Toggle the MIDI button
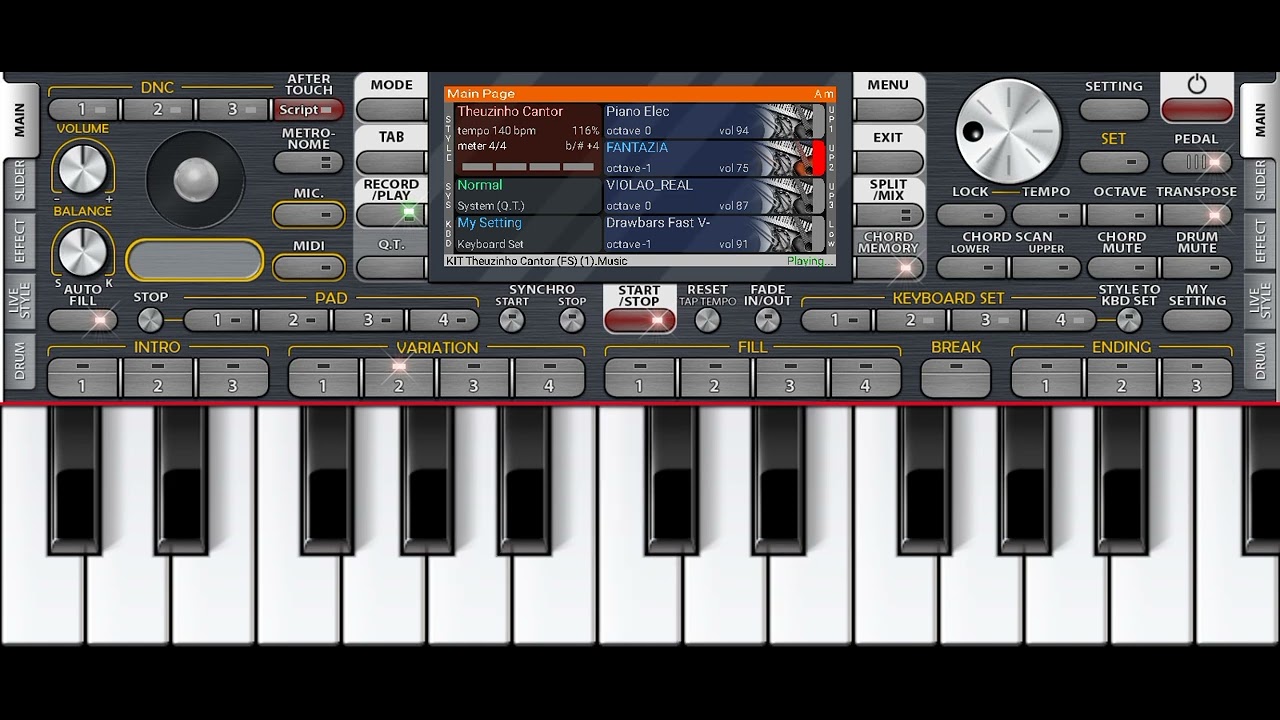This screenshot has height=720, width=1280. pos(309,267)
